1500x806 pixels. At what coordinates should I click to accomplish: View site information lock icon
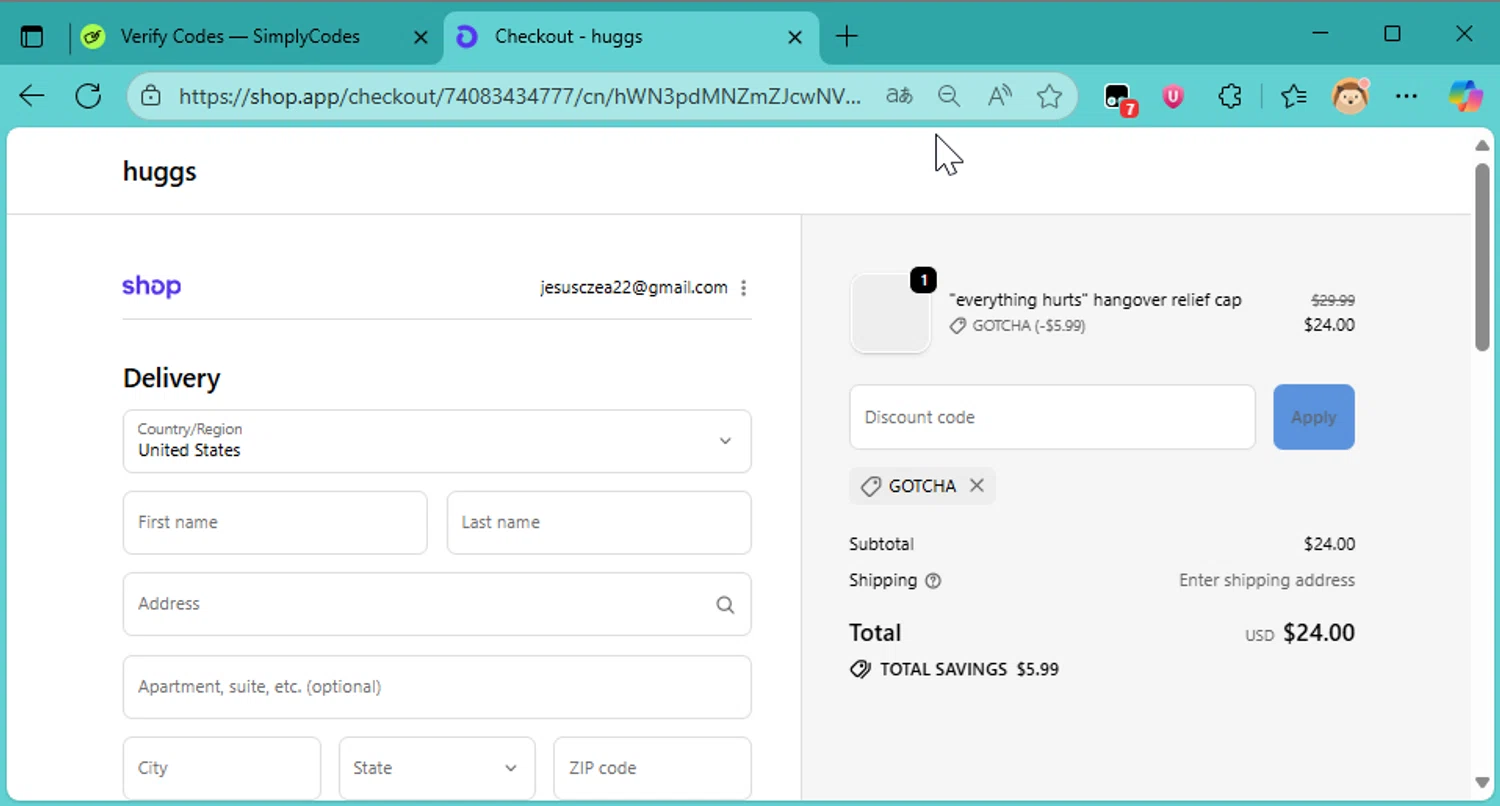(151, 96)
